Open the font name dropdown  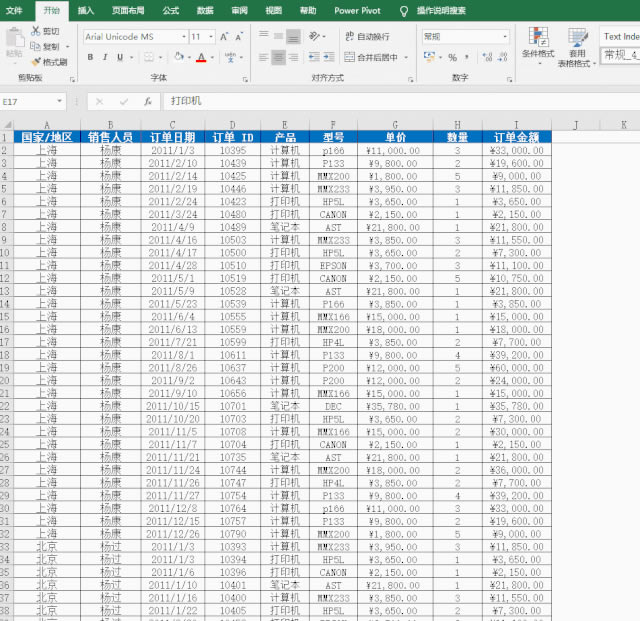click(x=181, y=37)
